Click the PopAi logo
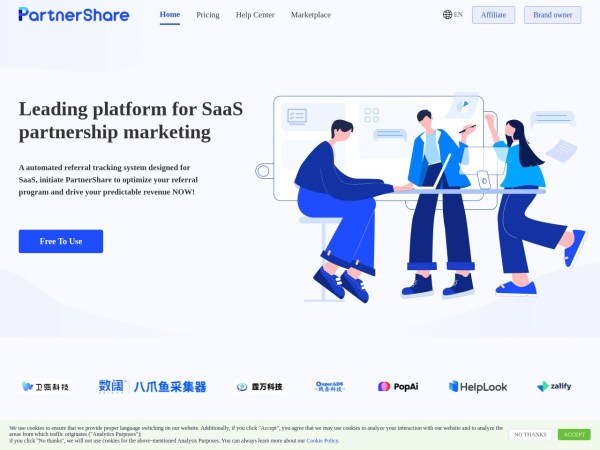Viewport: 600px width, 450px height. (x=398, y=386)
